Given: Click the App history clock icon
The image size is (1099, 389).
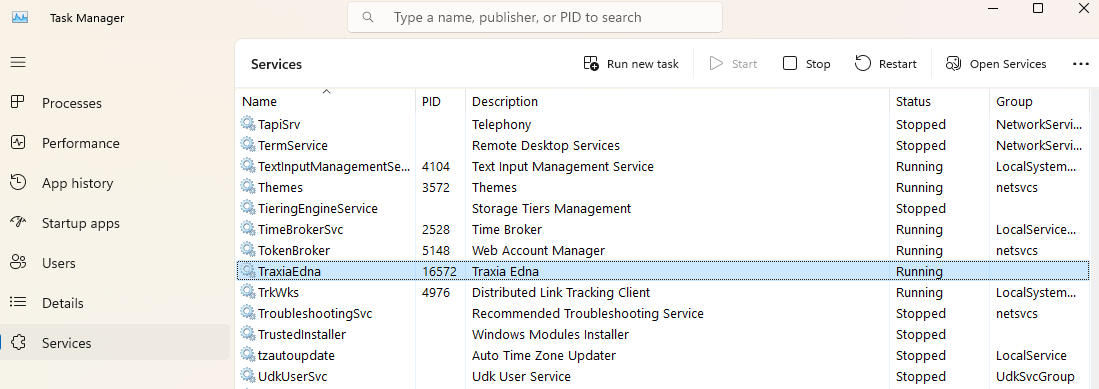Looking at the screenshot, I should point(18,182).
